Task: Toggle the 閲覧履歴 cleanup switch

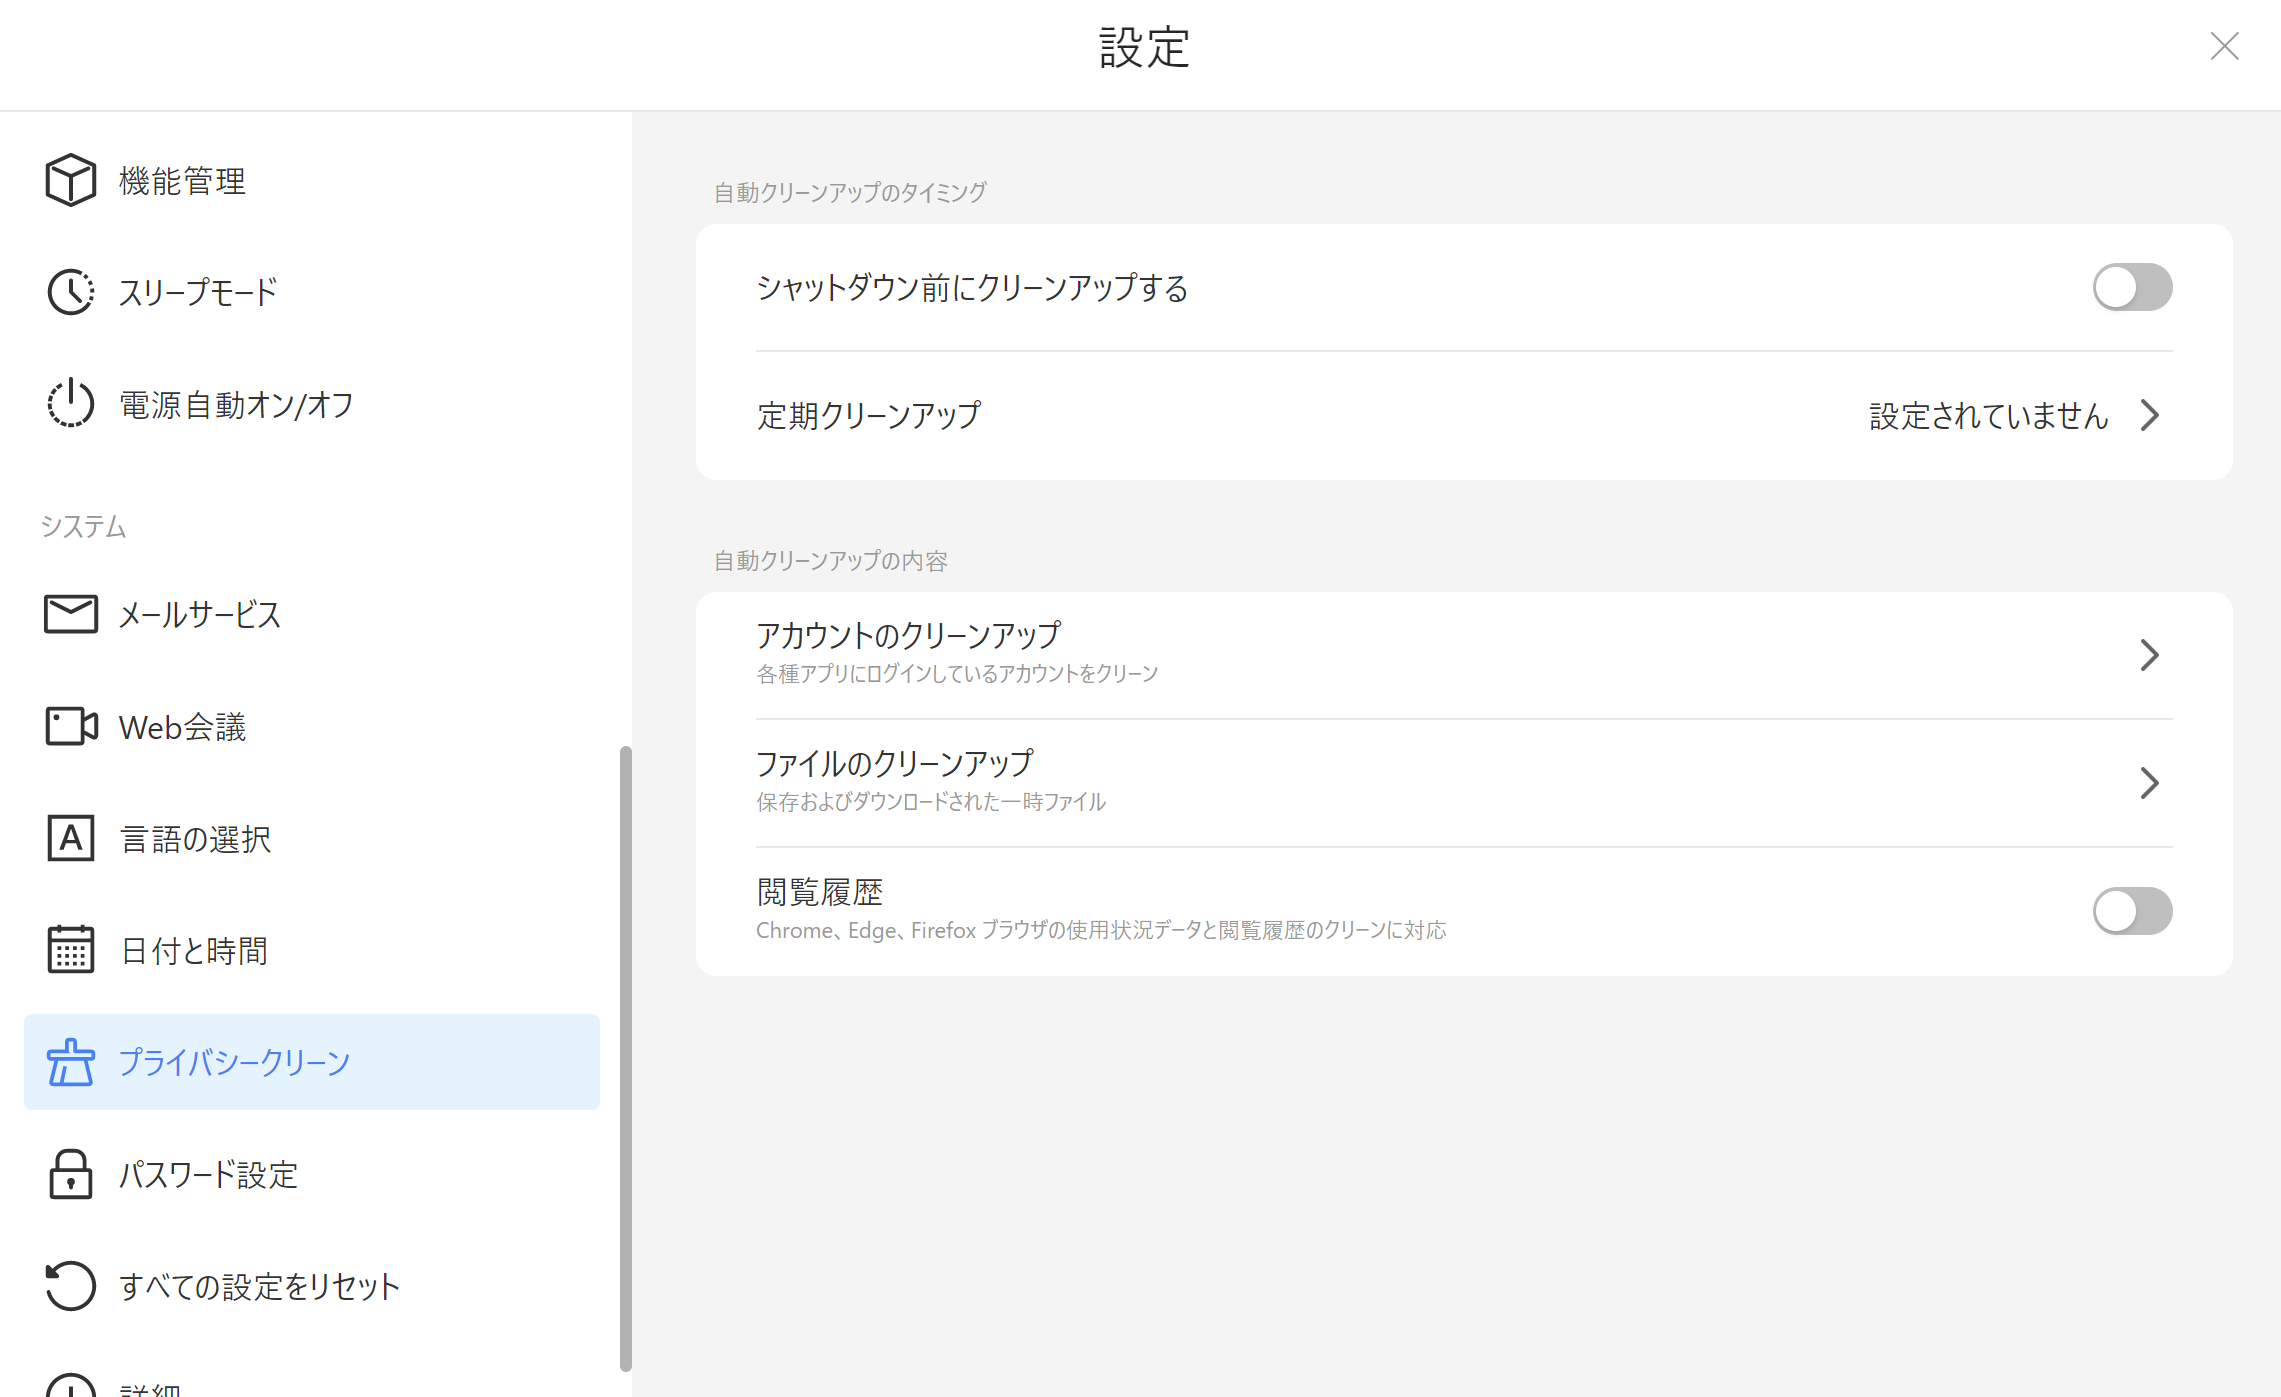Action: [x=2132, y=911]
